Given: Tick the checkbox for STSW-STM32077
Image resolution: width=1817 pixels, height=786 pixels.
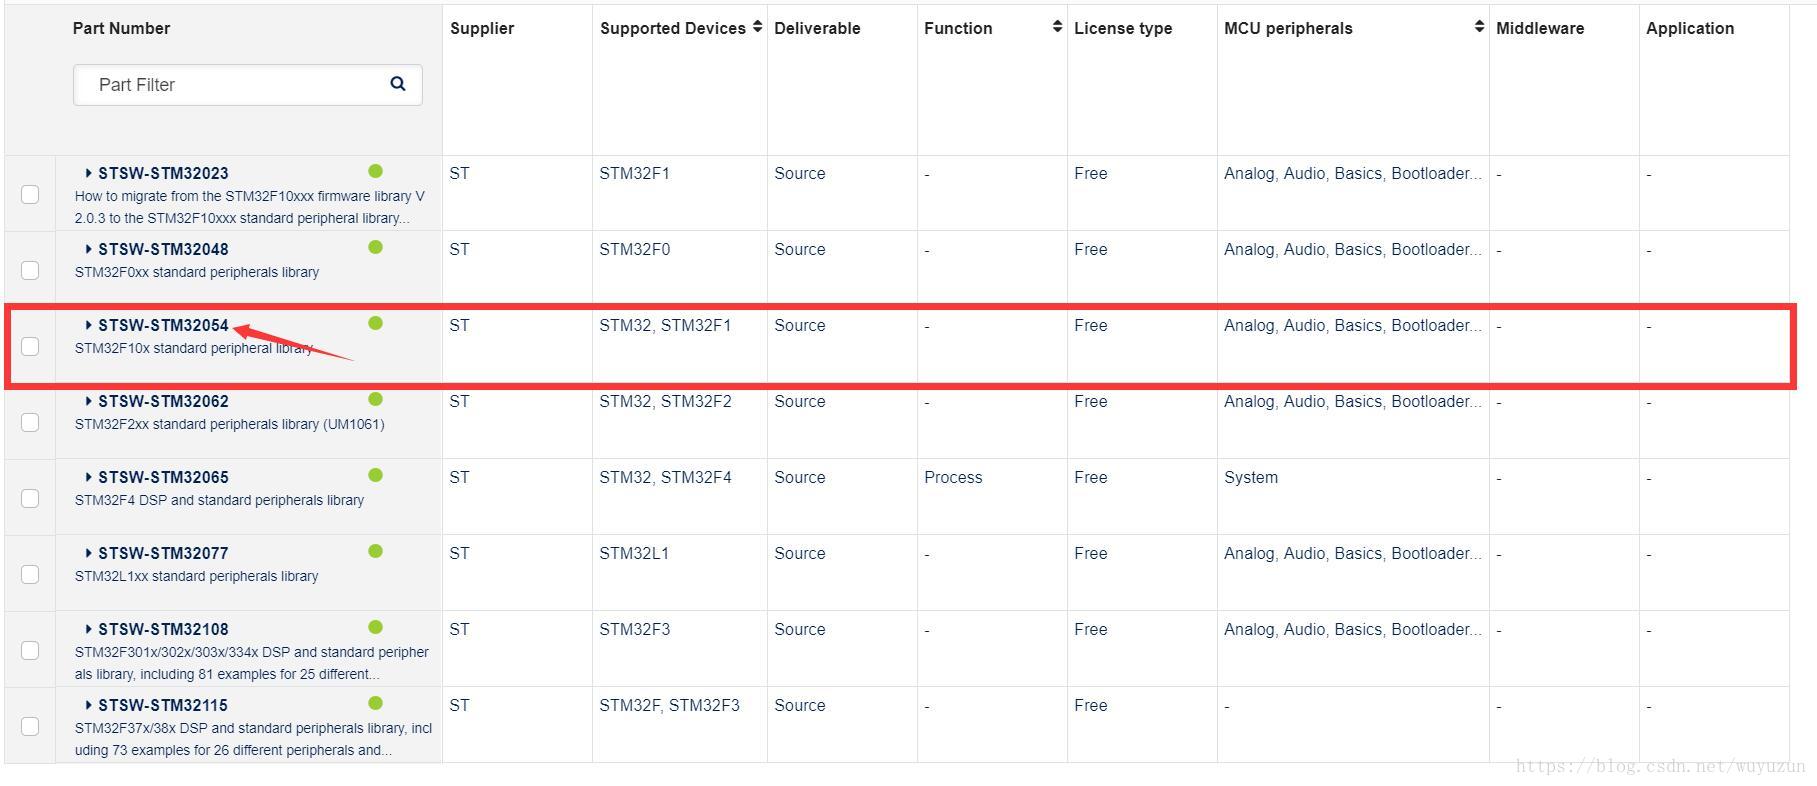Looking at the screenshot, I should [30, 574].
